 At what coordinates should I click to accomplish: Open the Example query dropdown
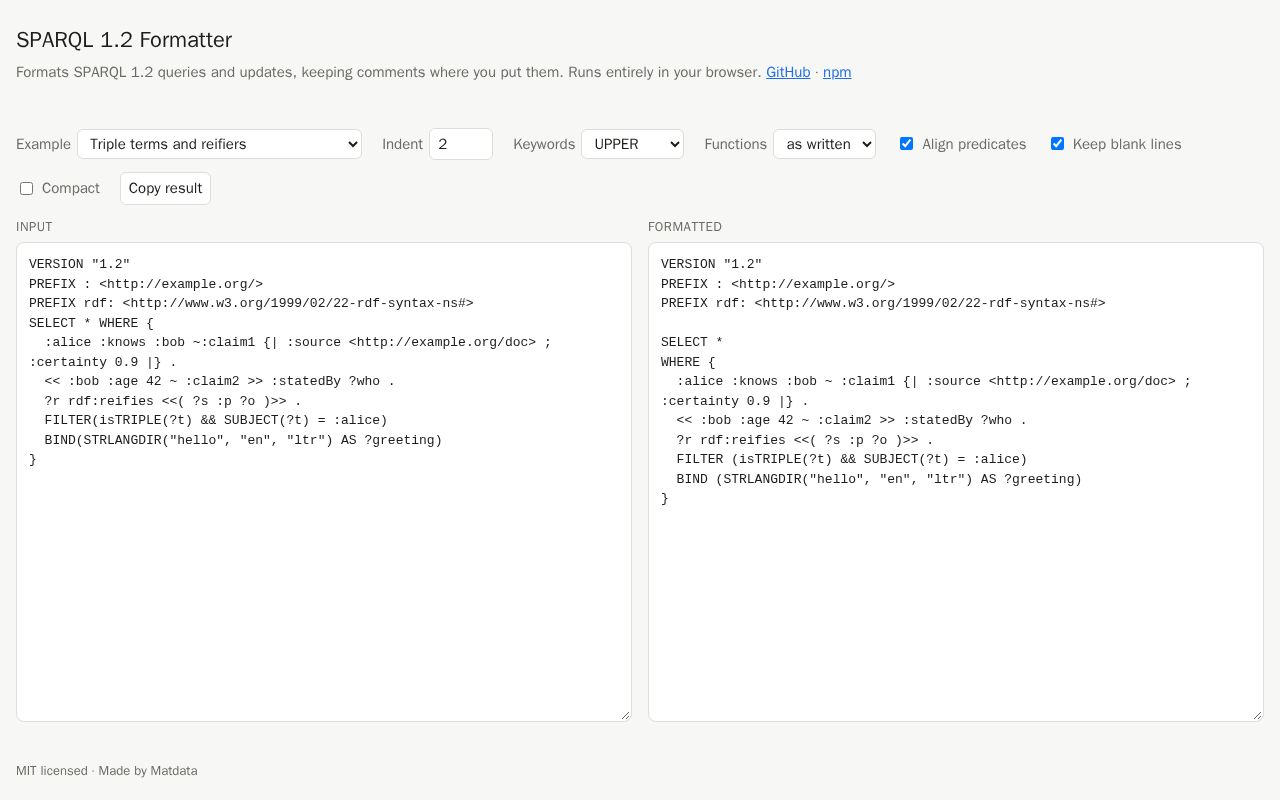click(219, 144)
